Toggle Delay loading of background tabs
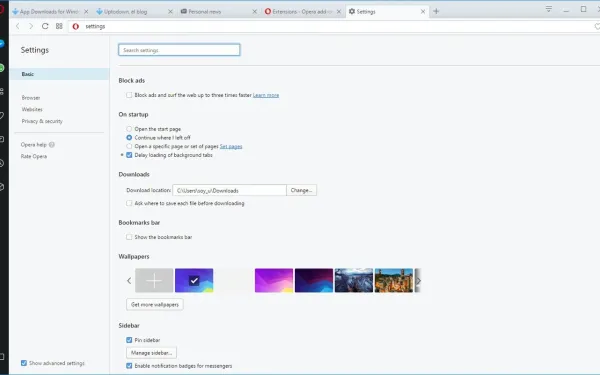Image resolution: width=600 pixels, height=375 pixels. point(129,155)
